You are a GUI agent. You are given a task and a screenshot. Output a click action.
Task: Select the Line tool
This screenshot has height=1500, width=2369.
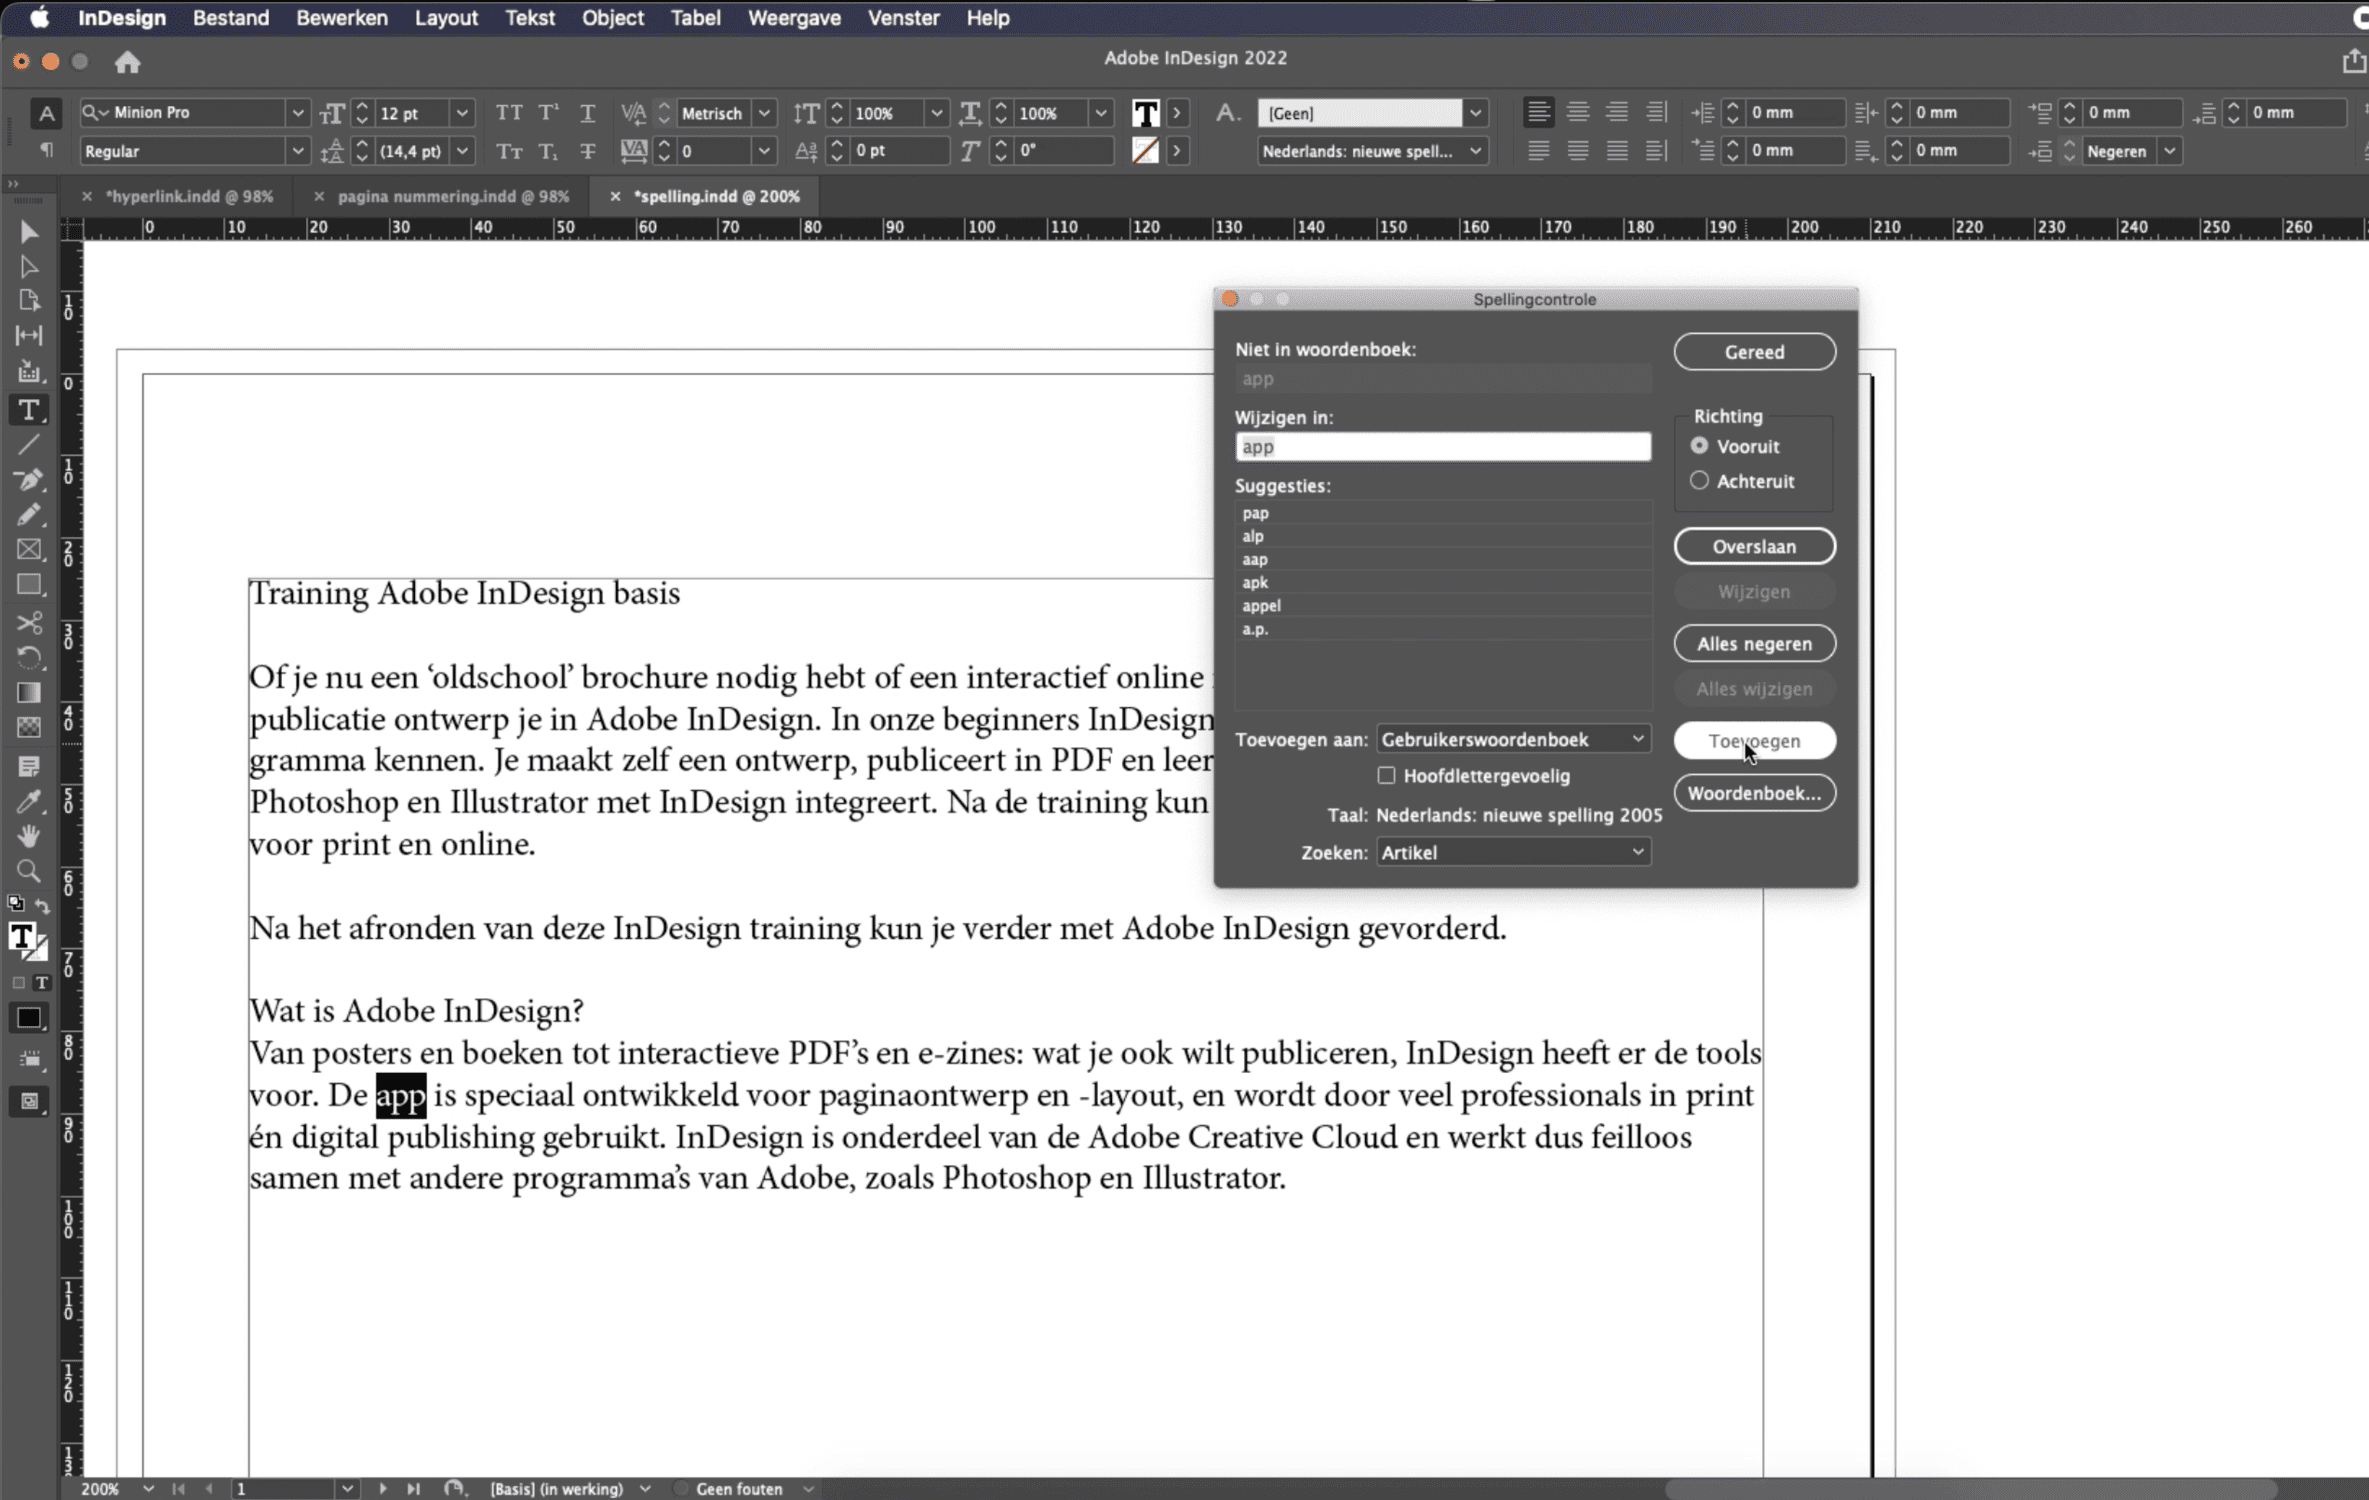[x=29, y=445]
